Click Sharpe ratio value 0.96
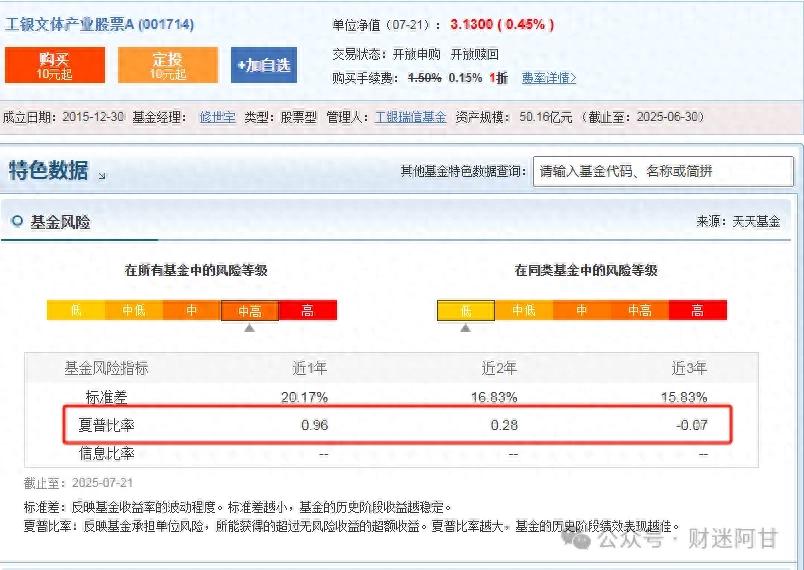This screenshot has width=804, height=570. pyautogui.click(x=315, y=425)
